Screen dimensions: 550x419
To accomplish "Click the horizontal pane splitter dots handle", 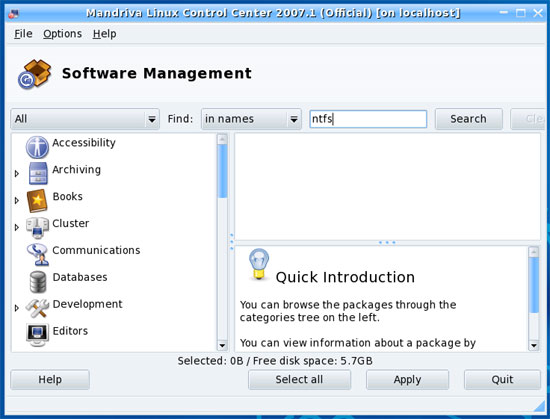I will [x=387, y=242].
